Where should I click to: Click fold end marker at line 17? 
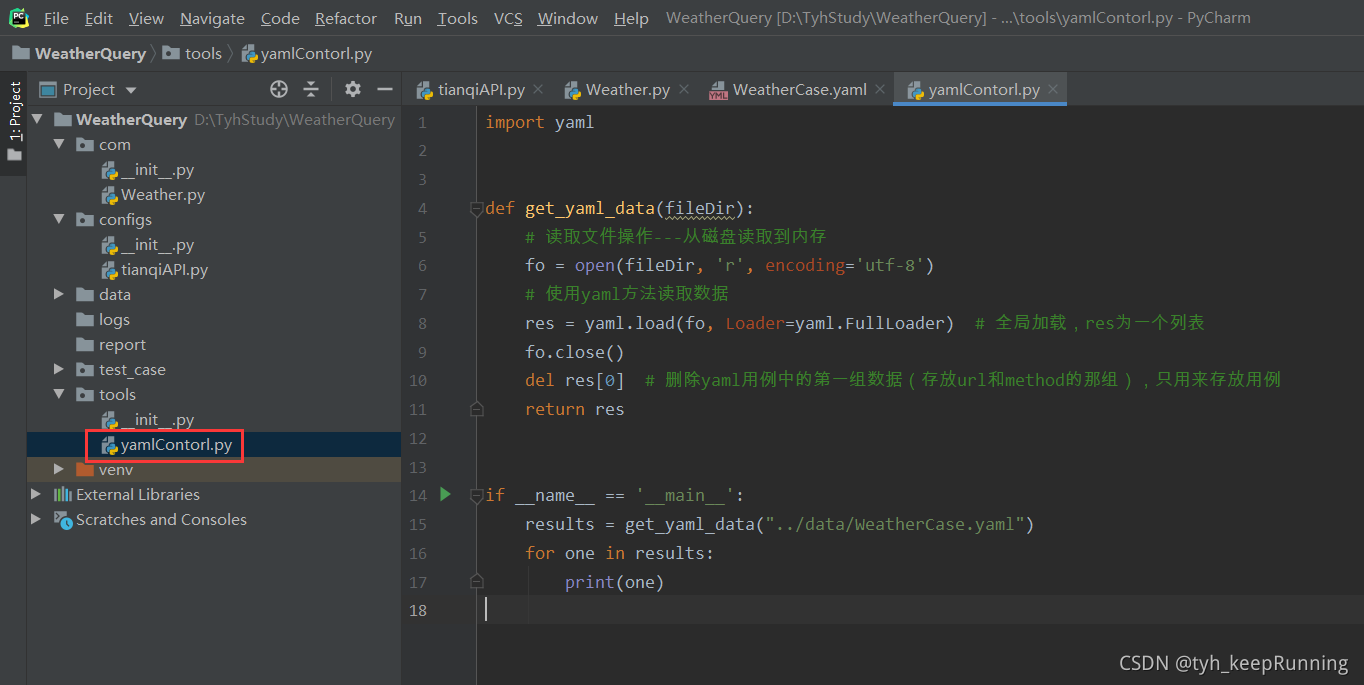point(477,581)
